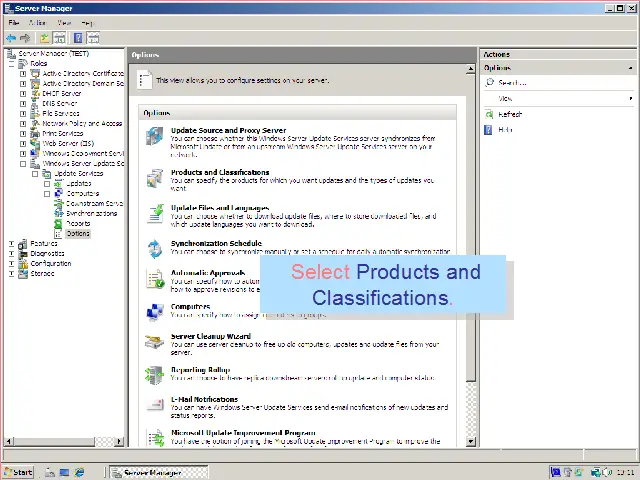Click the Forward arrow toolbar icon
Screen dimensions: 640x480
(x=25, y=38)
